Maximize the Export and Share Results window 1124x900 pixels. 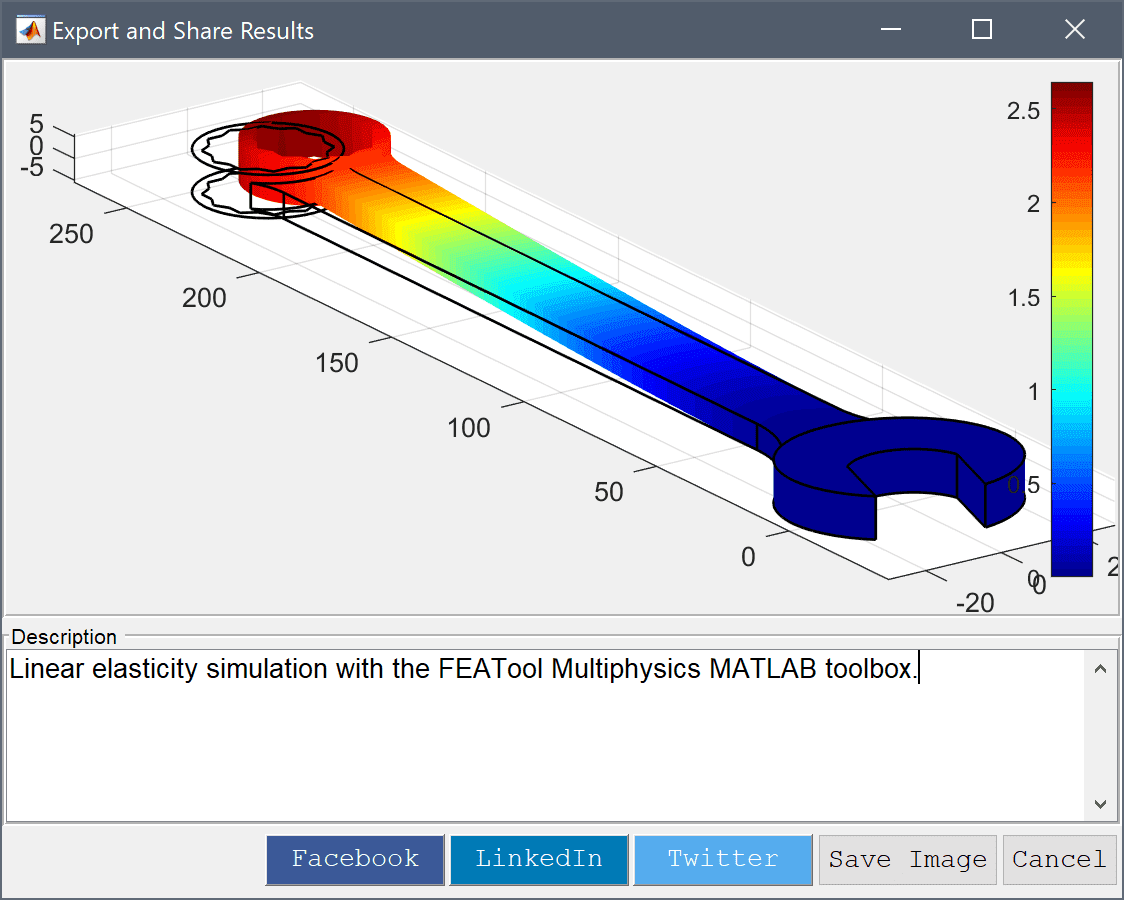pyautogui.click(x=981, y=29)
